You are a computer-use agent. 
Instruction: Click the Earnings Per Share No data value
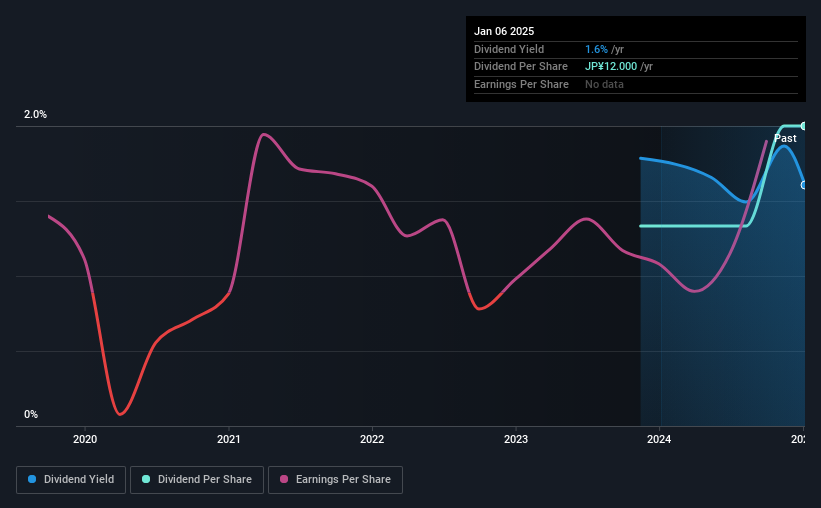[604, 84]
